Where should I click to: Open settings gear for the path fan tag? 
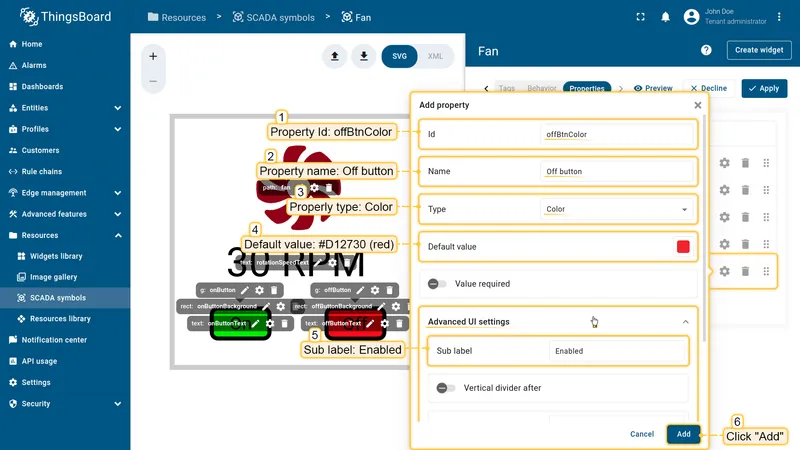point(314,188)
